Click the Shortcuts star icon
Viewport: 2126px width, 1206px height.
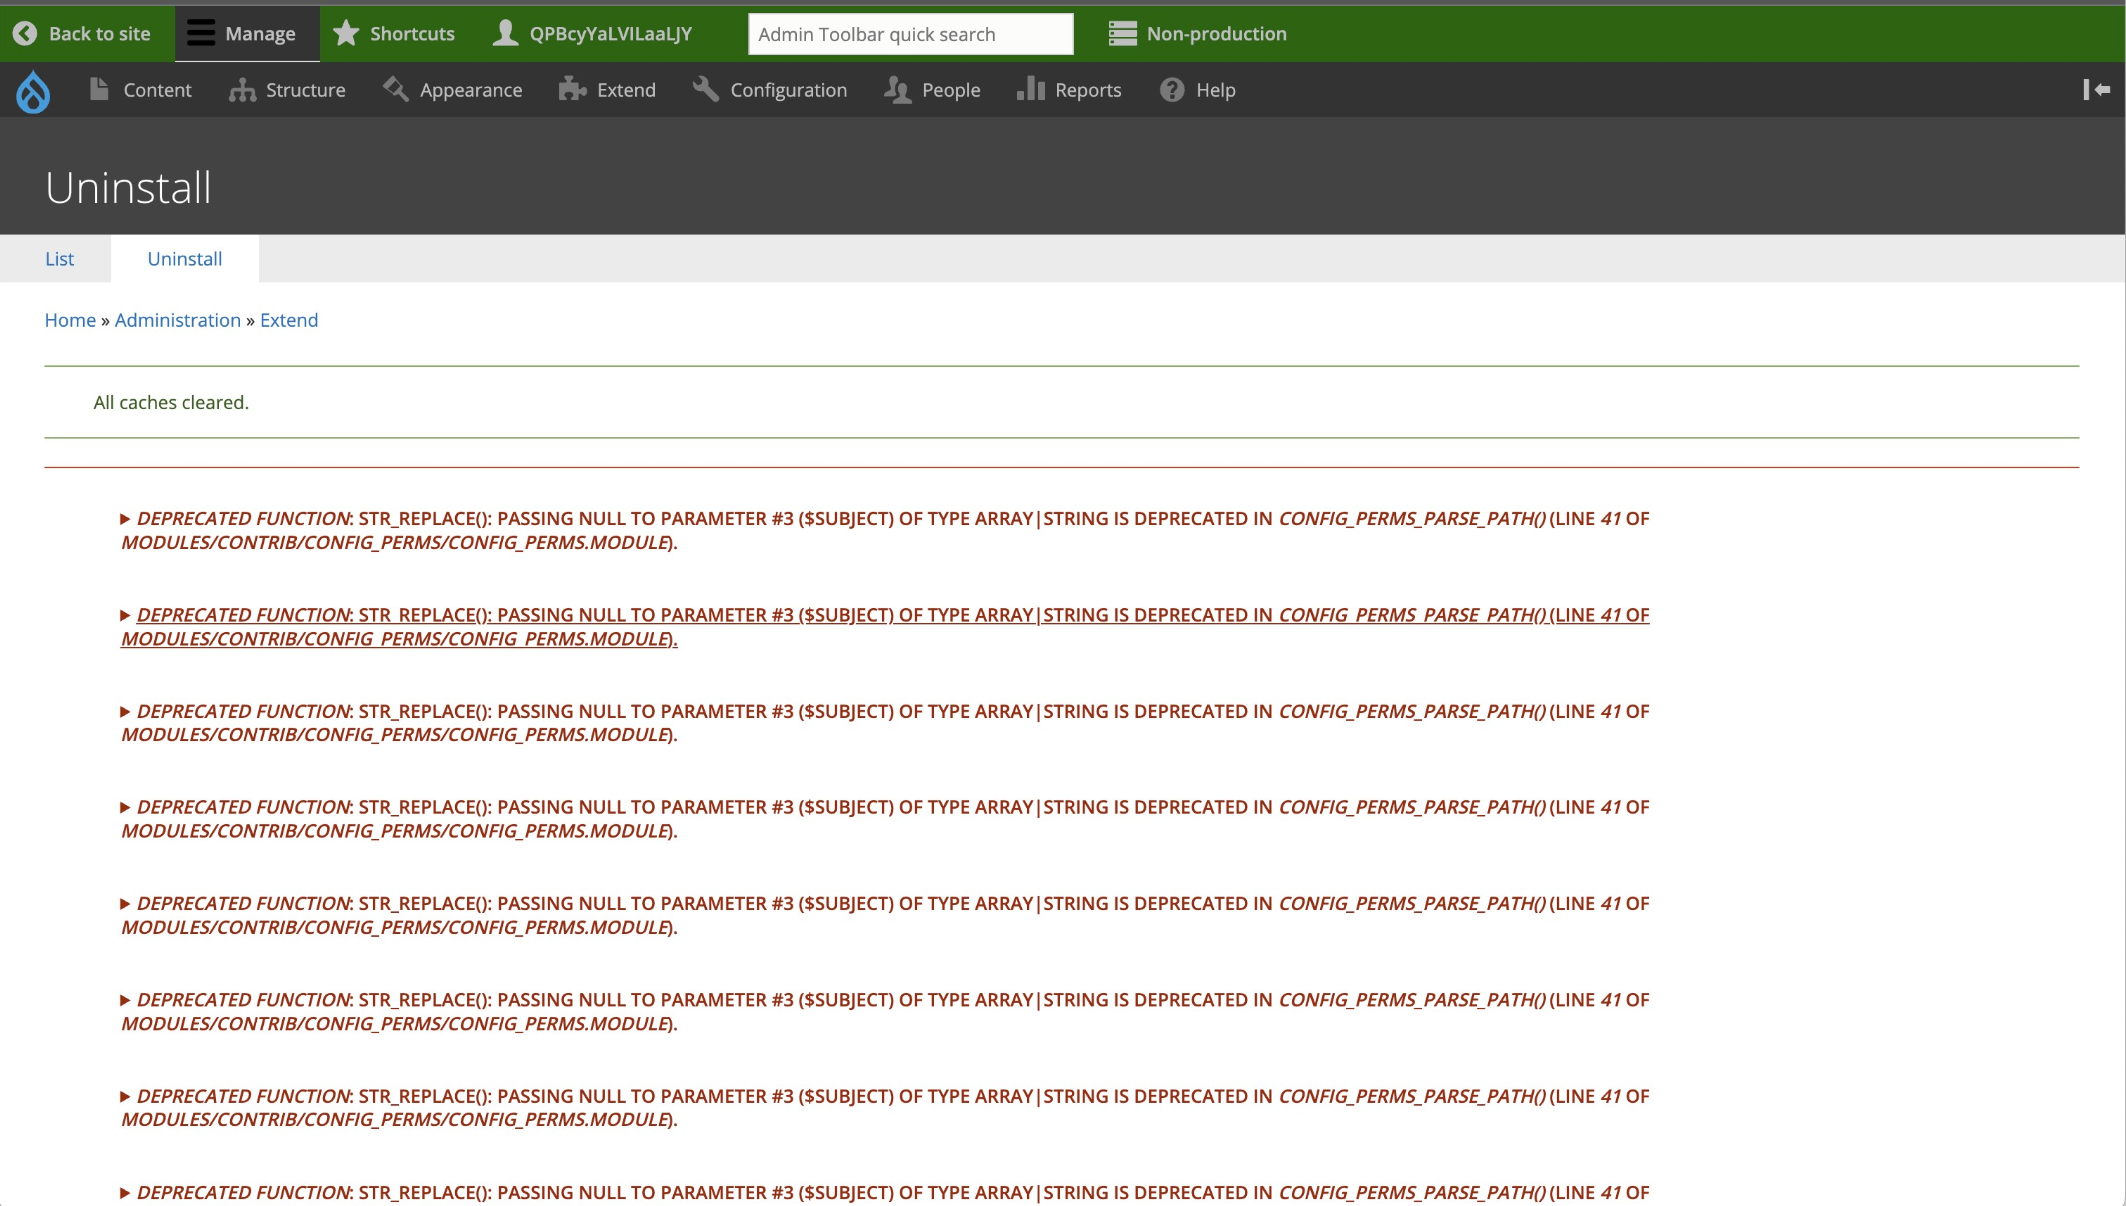coord(346,34)
